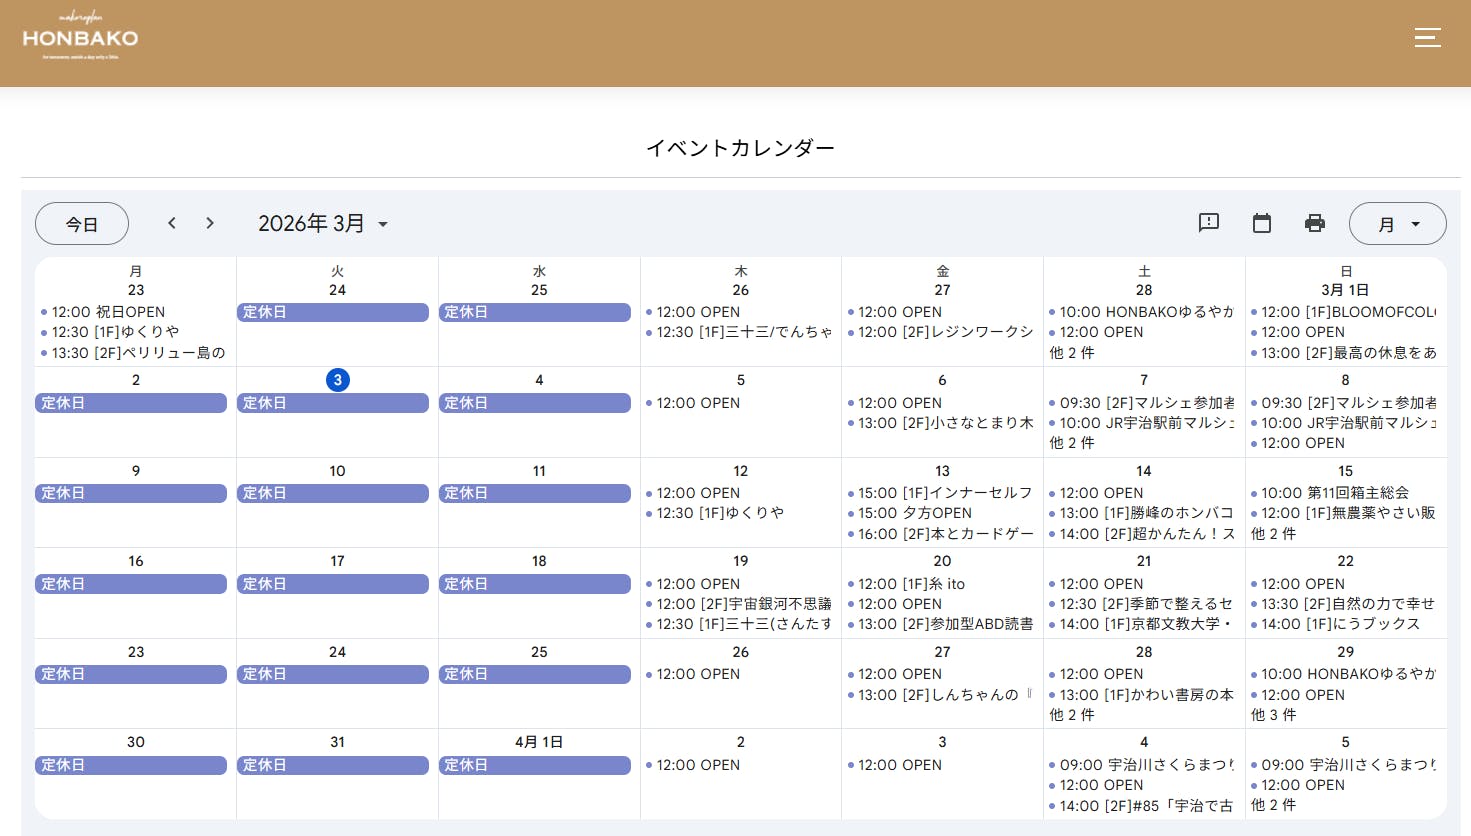Screen dimensions: 1471x836
Task: Open the 月 view selector dropdown
Action: click(x=1397, y=224)
